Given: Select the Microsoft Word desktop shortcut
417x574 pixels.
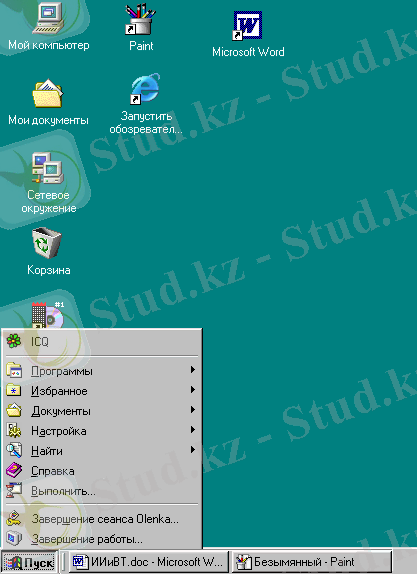Looking at the screenshot, I should (247, 25).
